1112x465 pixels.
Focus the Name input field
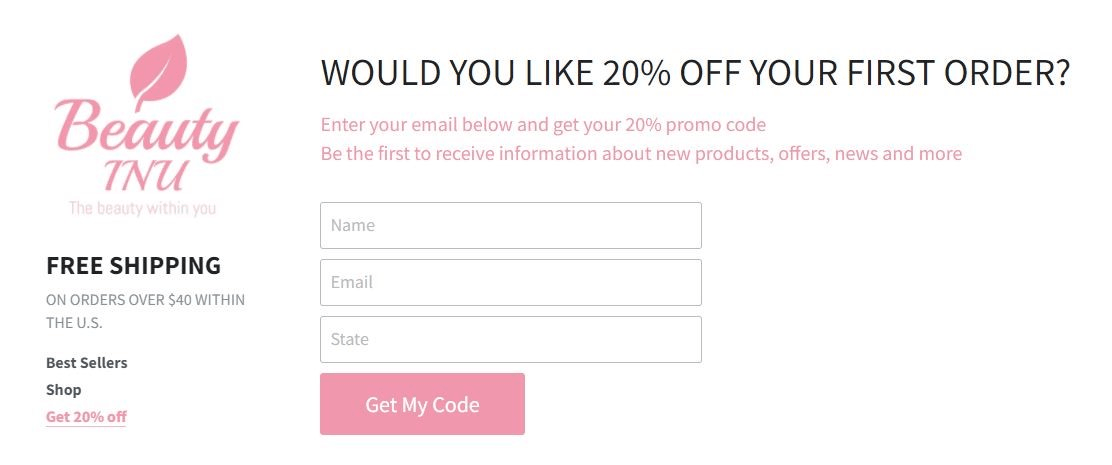tap(510, 225)
